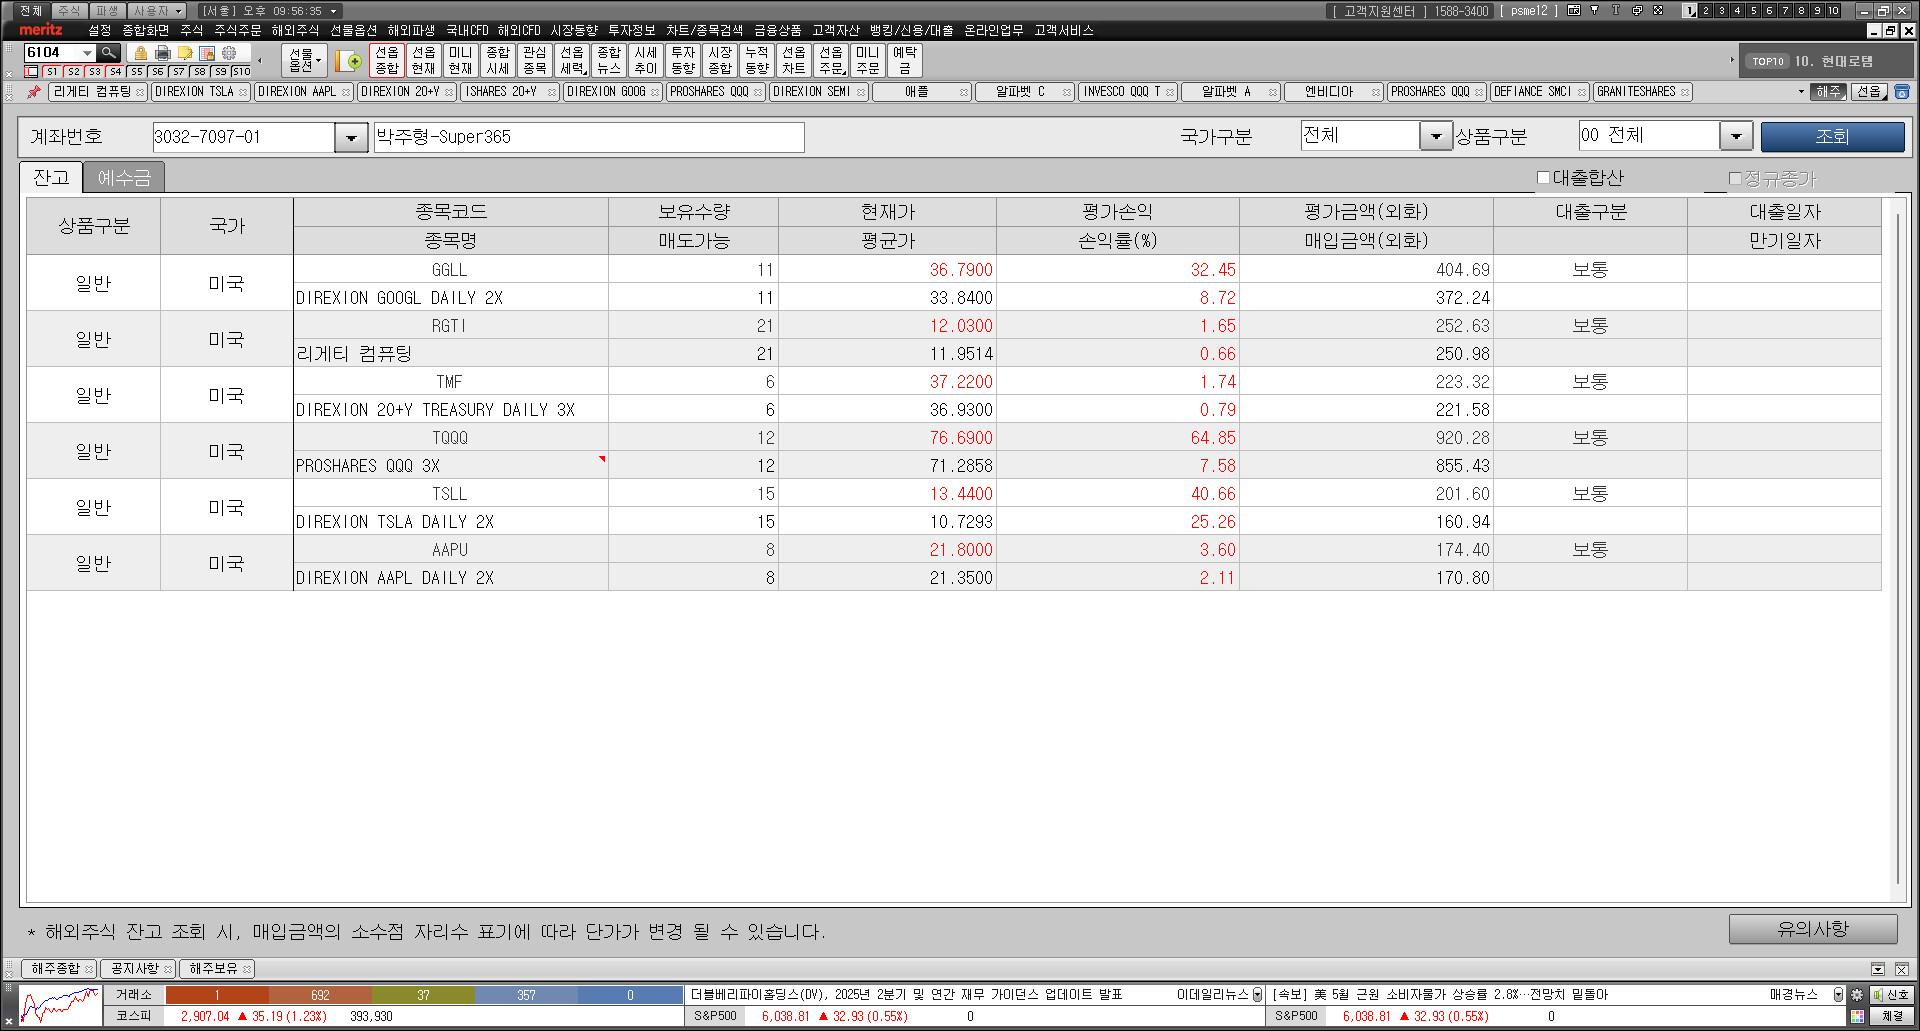Click the 거래소 advance-decline color bar

(x=424, y=995)
